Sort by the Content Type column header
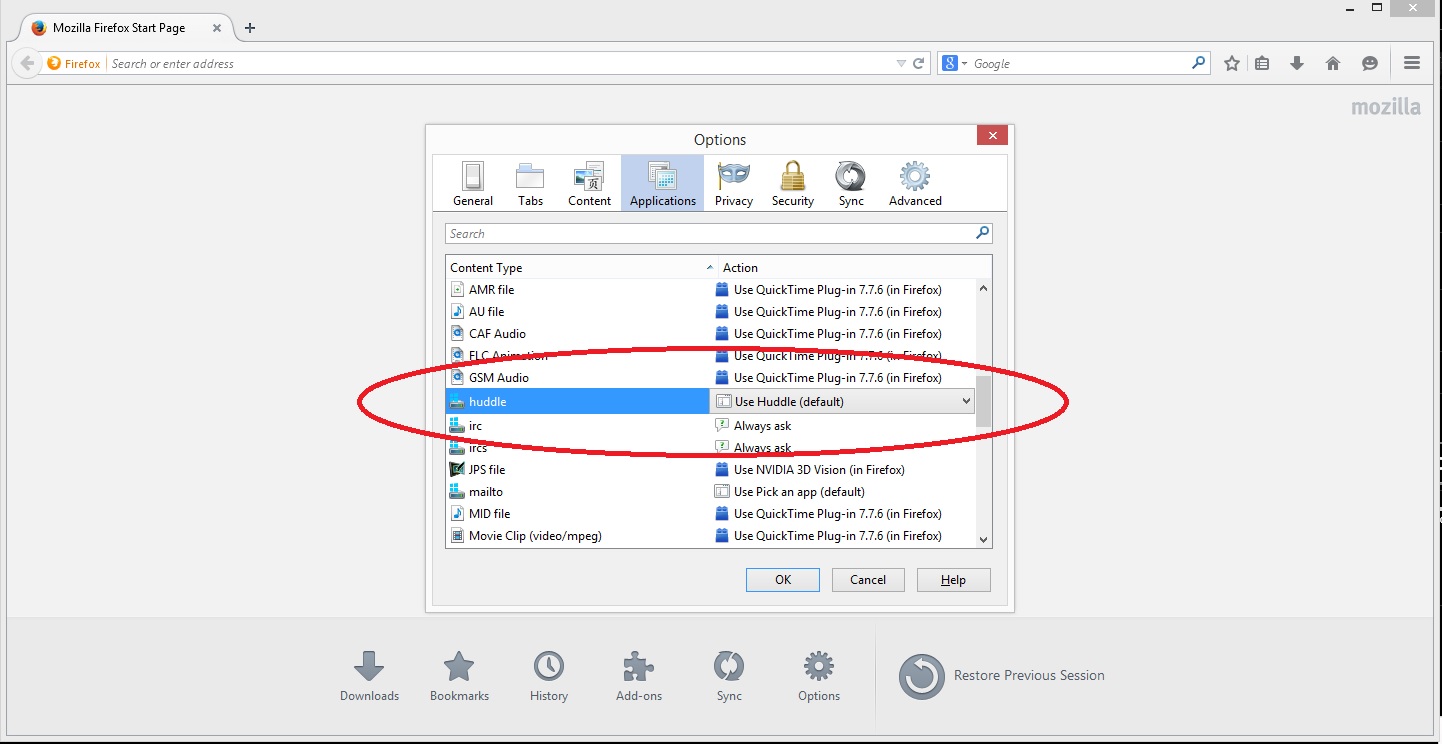 click(582, 267)
